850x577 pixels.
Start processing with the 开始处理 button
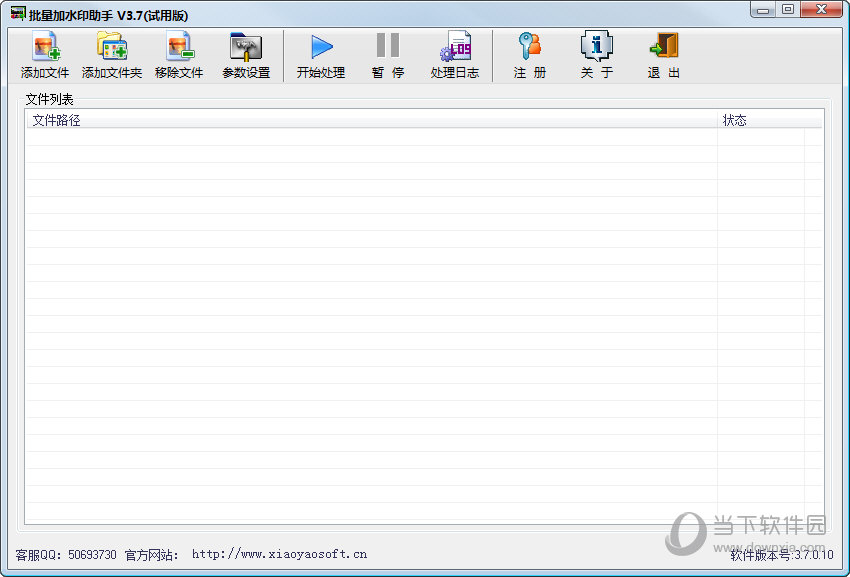[321, 55]
